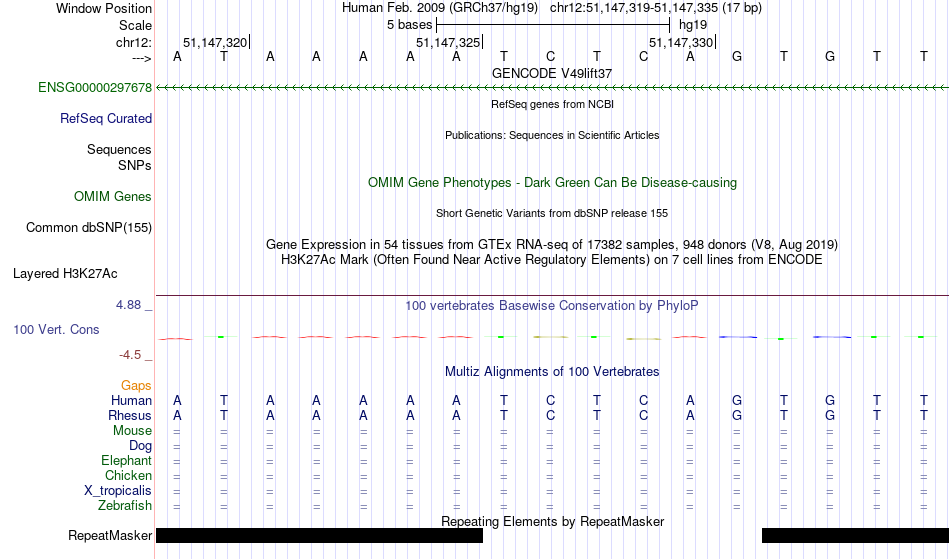
Task: Select the Human alignment row label
Action: (131, 400)
